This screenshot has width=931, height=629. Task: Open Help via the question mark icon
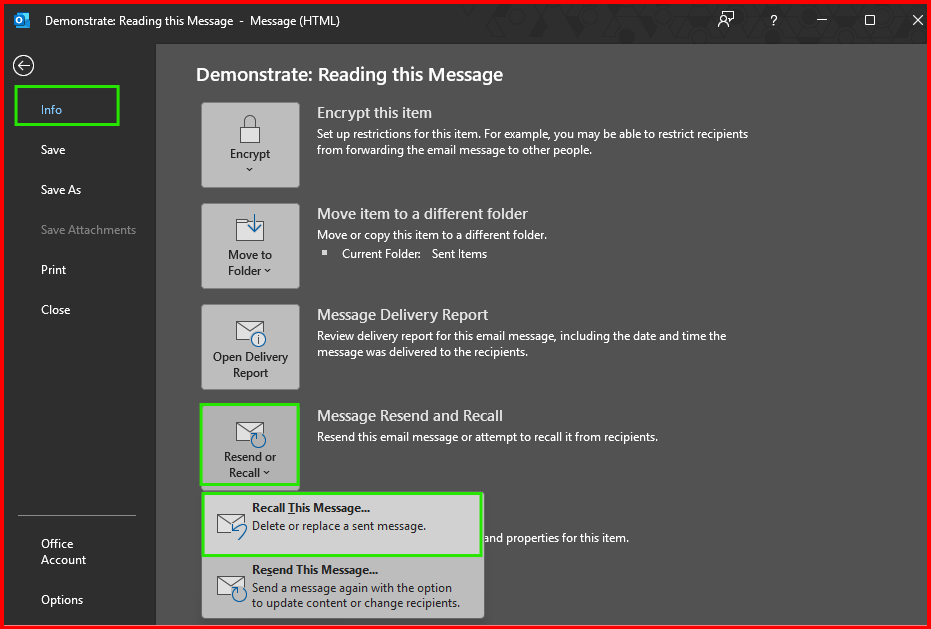pyautogui.click(x=773, y=20)
